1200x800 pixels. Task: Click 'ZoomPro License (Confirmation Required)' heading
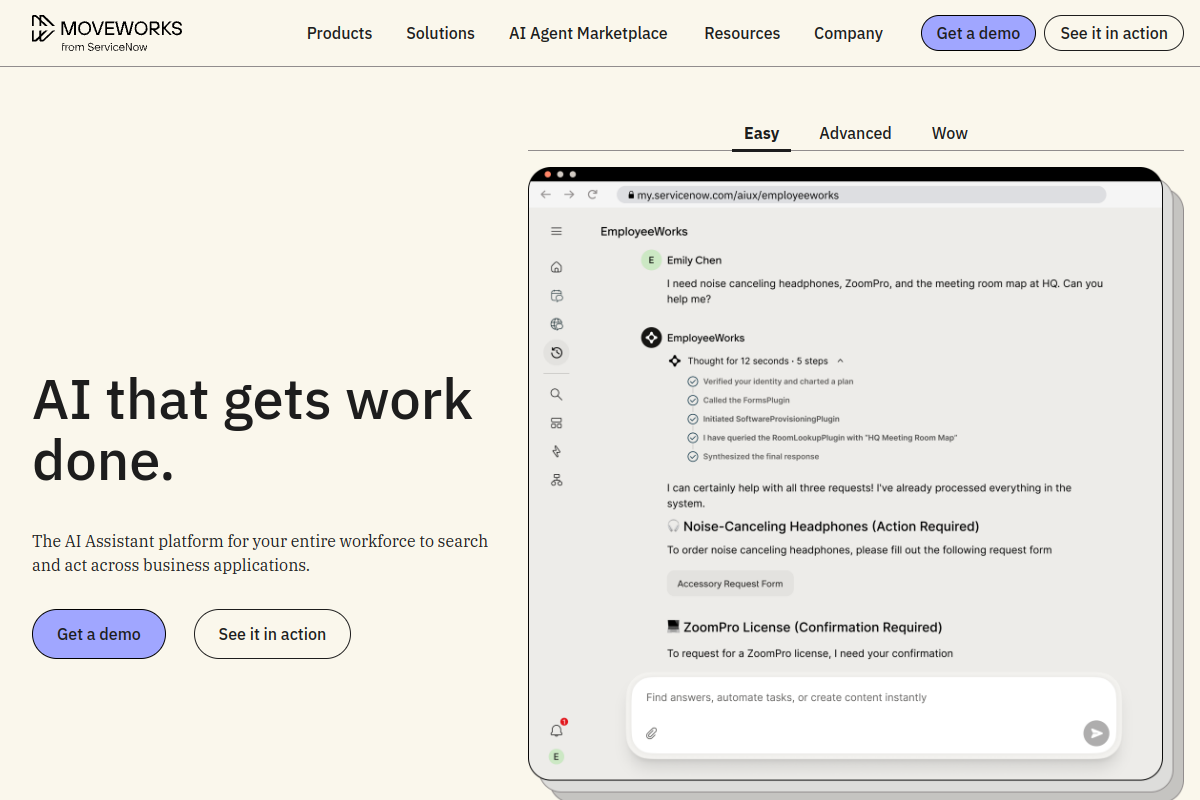pyautogui.click(x=812, y=627)
